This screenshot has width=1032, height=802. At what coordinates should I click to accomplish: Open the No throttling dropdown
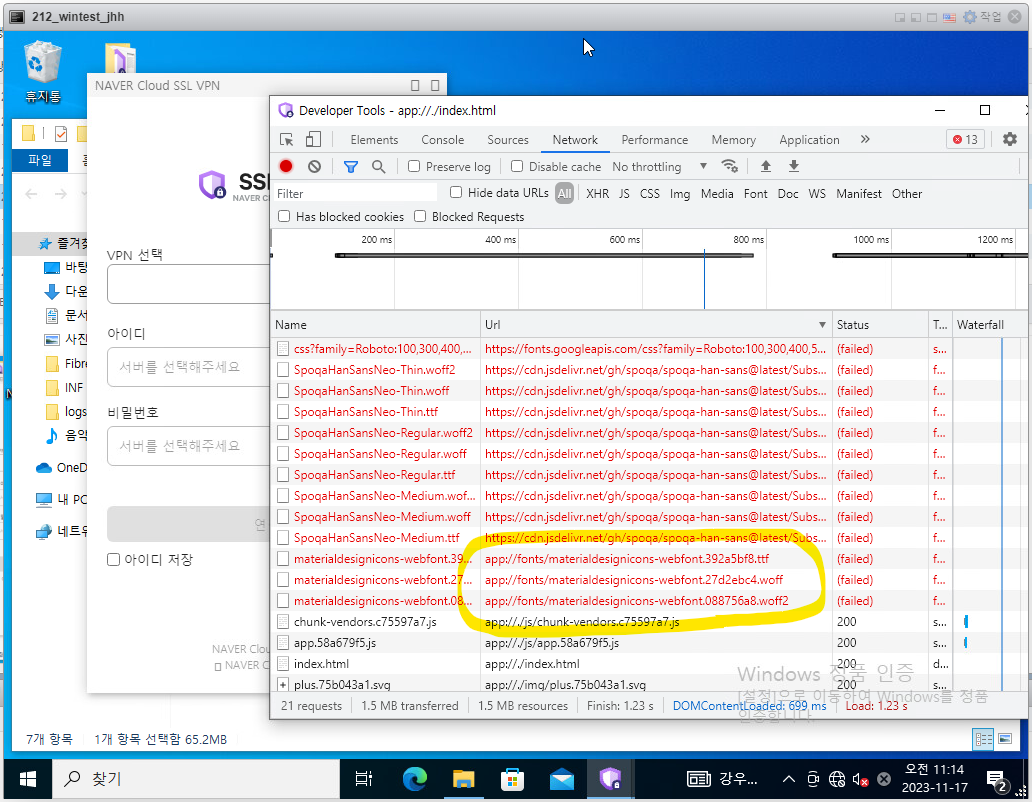[658, 167]
